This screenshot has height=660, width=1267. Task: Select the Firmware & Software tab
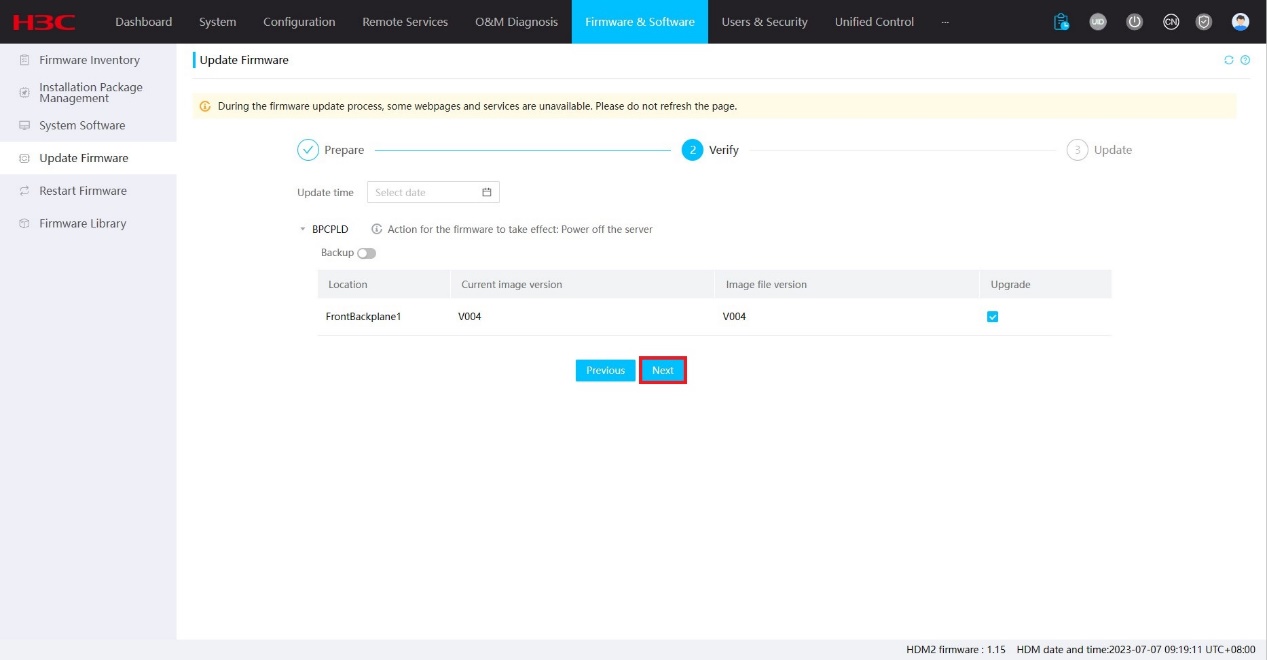[640, 22]
